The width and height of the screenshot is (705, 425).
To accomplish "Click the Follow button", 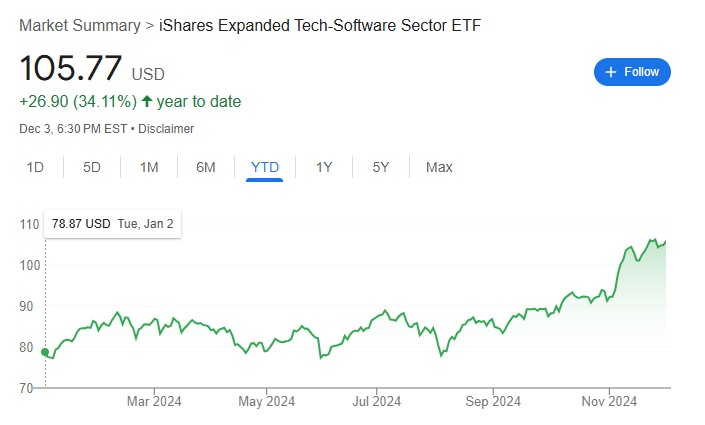I will 632,72.
